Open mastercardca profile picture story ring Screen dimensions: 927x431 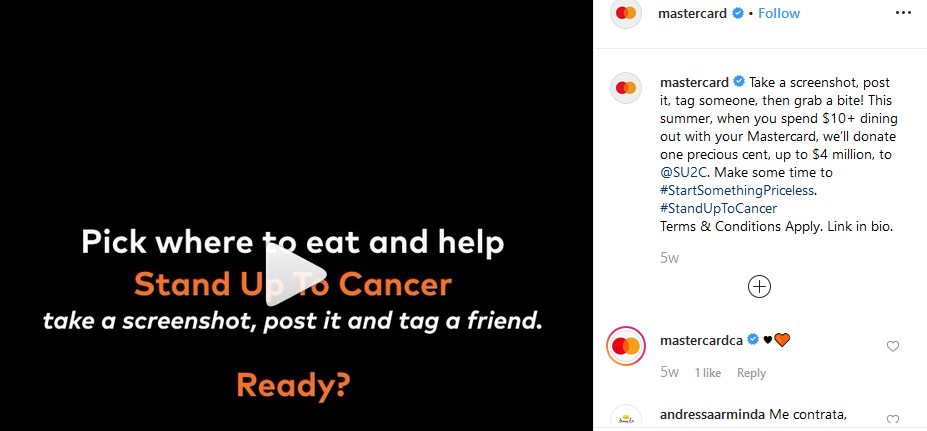[625, 346]
